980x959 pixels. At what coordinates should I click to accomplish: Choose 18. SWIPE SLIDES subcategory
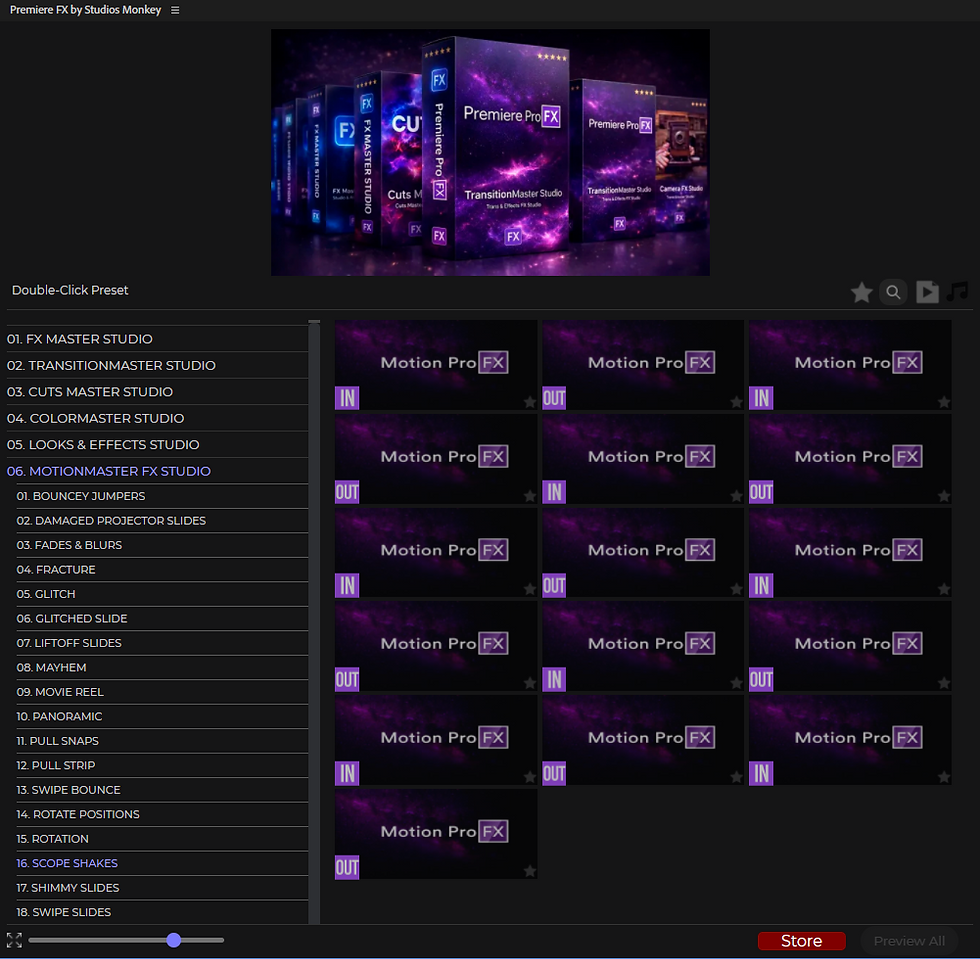coord(162,912)
